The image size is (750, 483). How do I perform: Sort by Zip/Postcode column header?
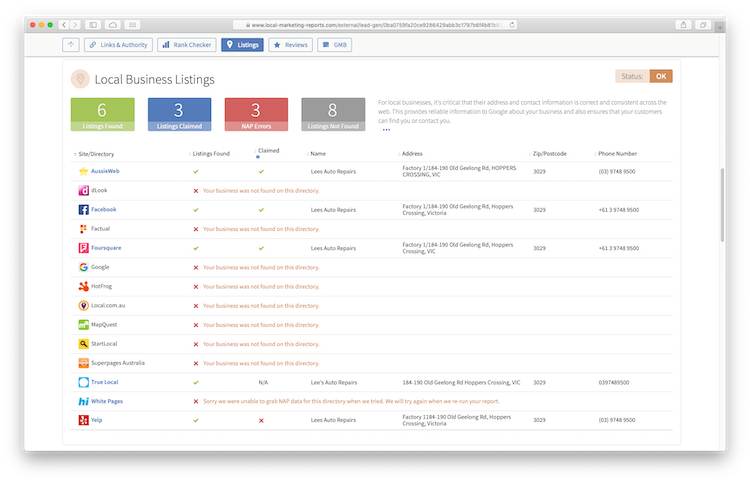550,154
